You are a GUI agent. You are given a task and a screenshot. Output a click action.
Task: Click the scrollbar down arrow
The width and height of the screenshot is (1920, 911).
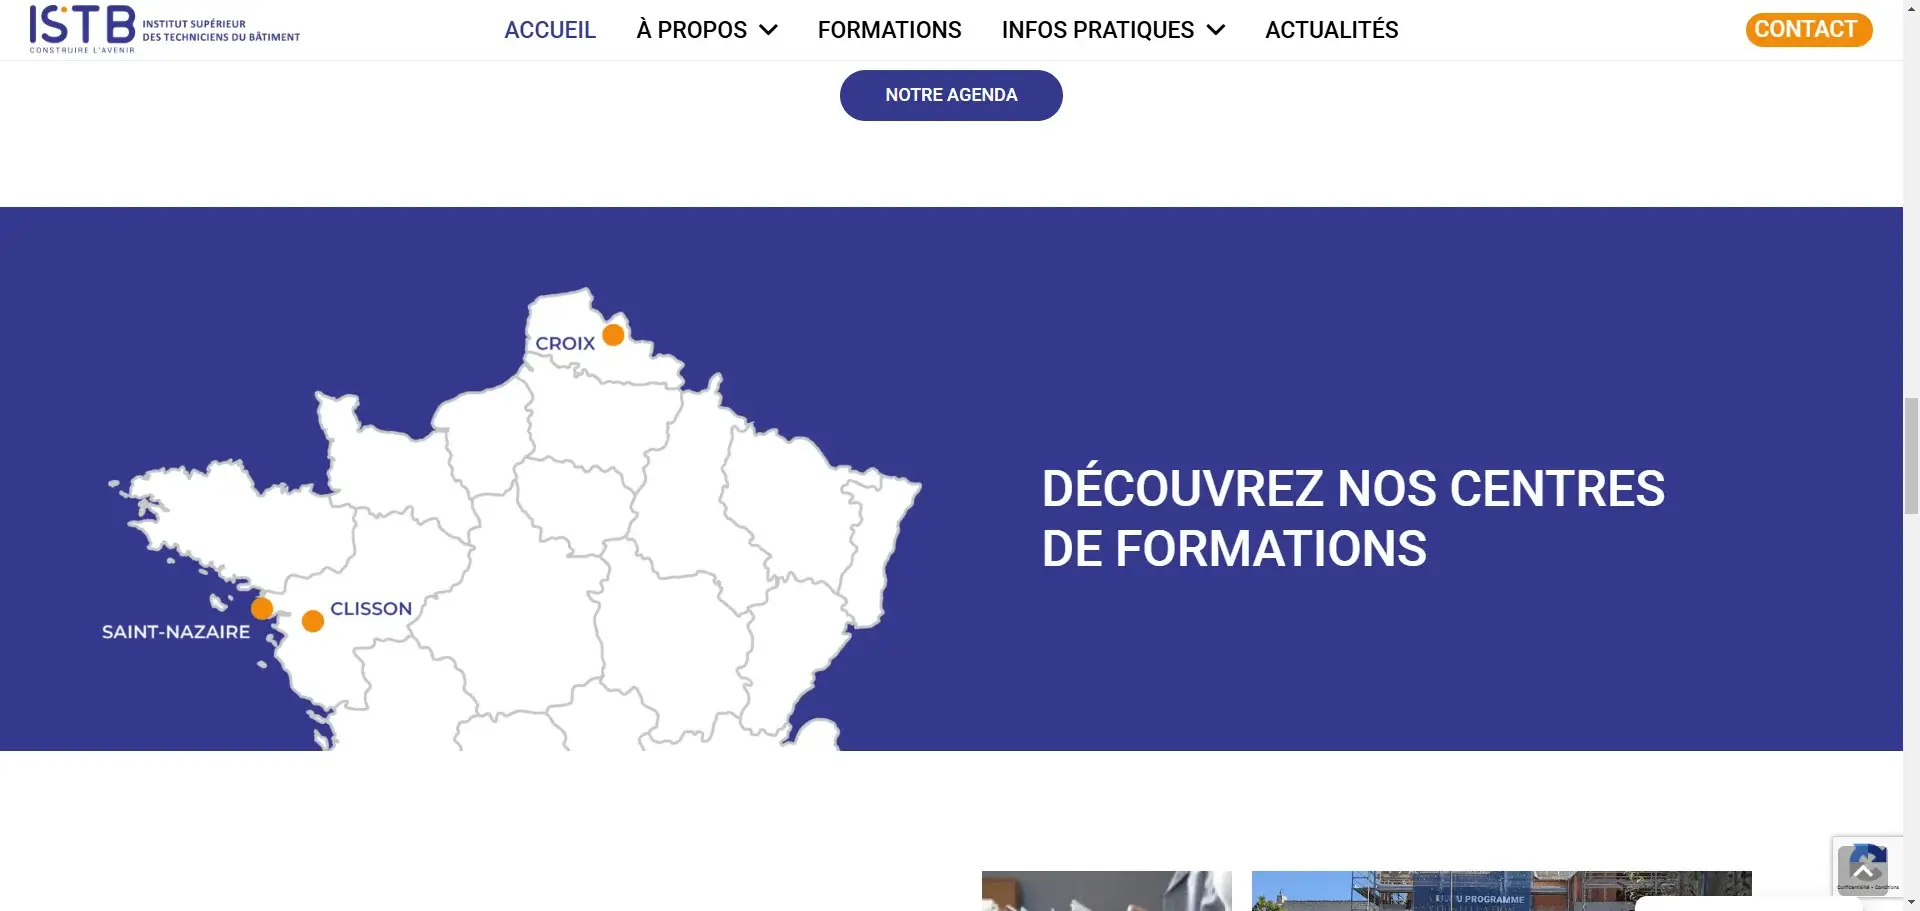1911,903
